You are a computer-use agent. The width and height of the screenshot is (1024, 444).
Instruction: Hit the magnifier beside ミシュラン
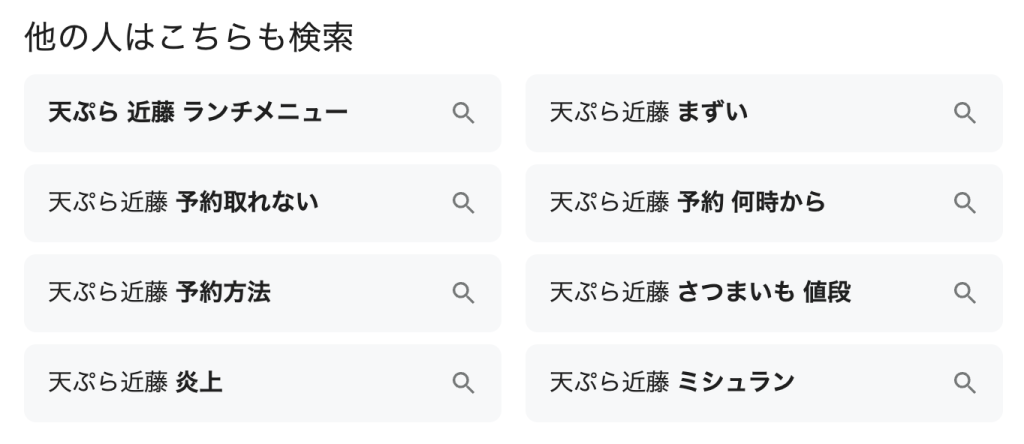click(x=964, y=382)
